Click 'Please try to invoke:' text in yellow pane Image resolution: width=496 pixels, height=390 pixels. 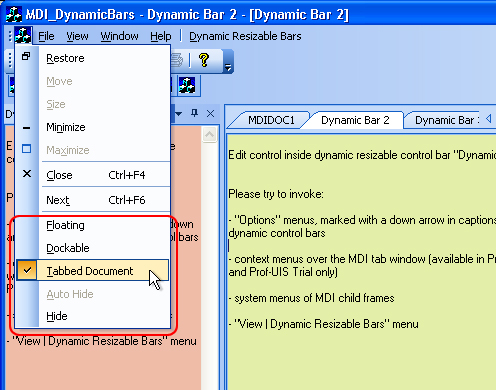tap(276, 194)
